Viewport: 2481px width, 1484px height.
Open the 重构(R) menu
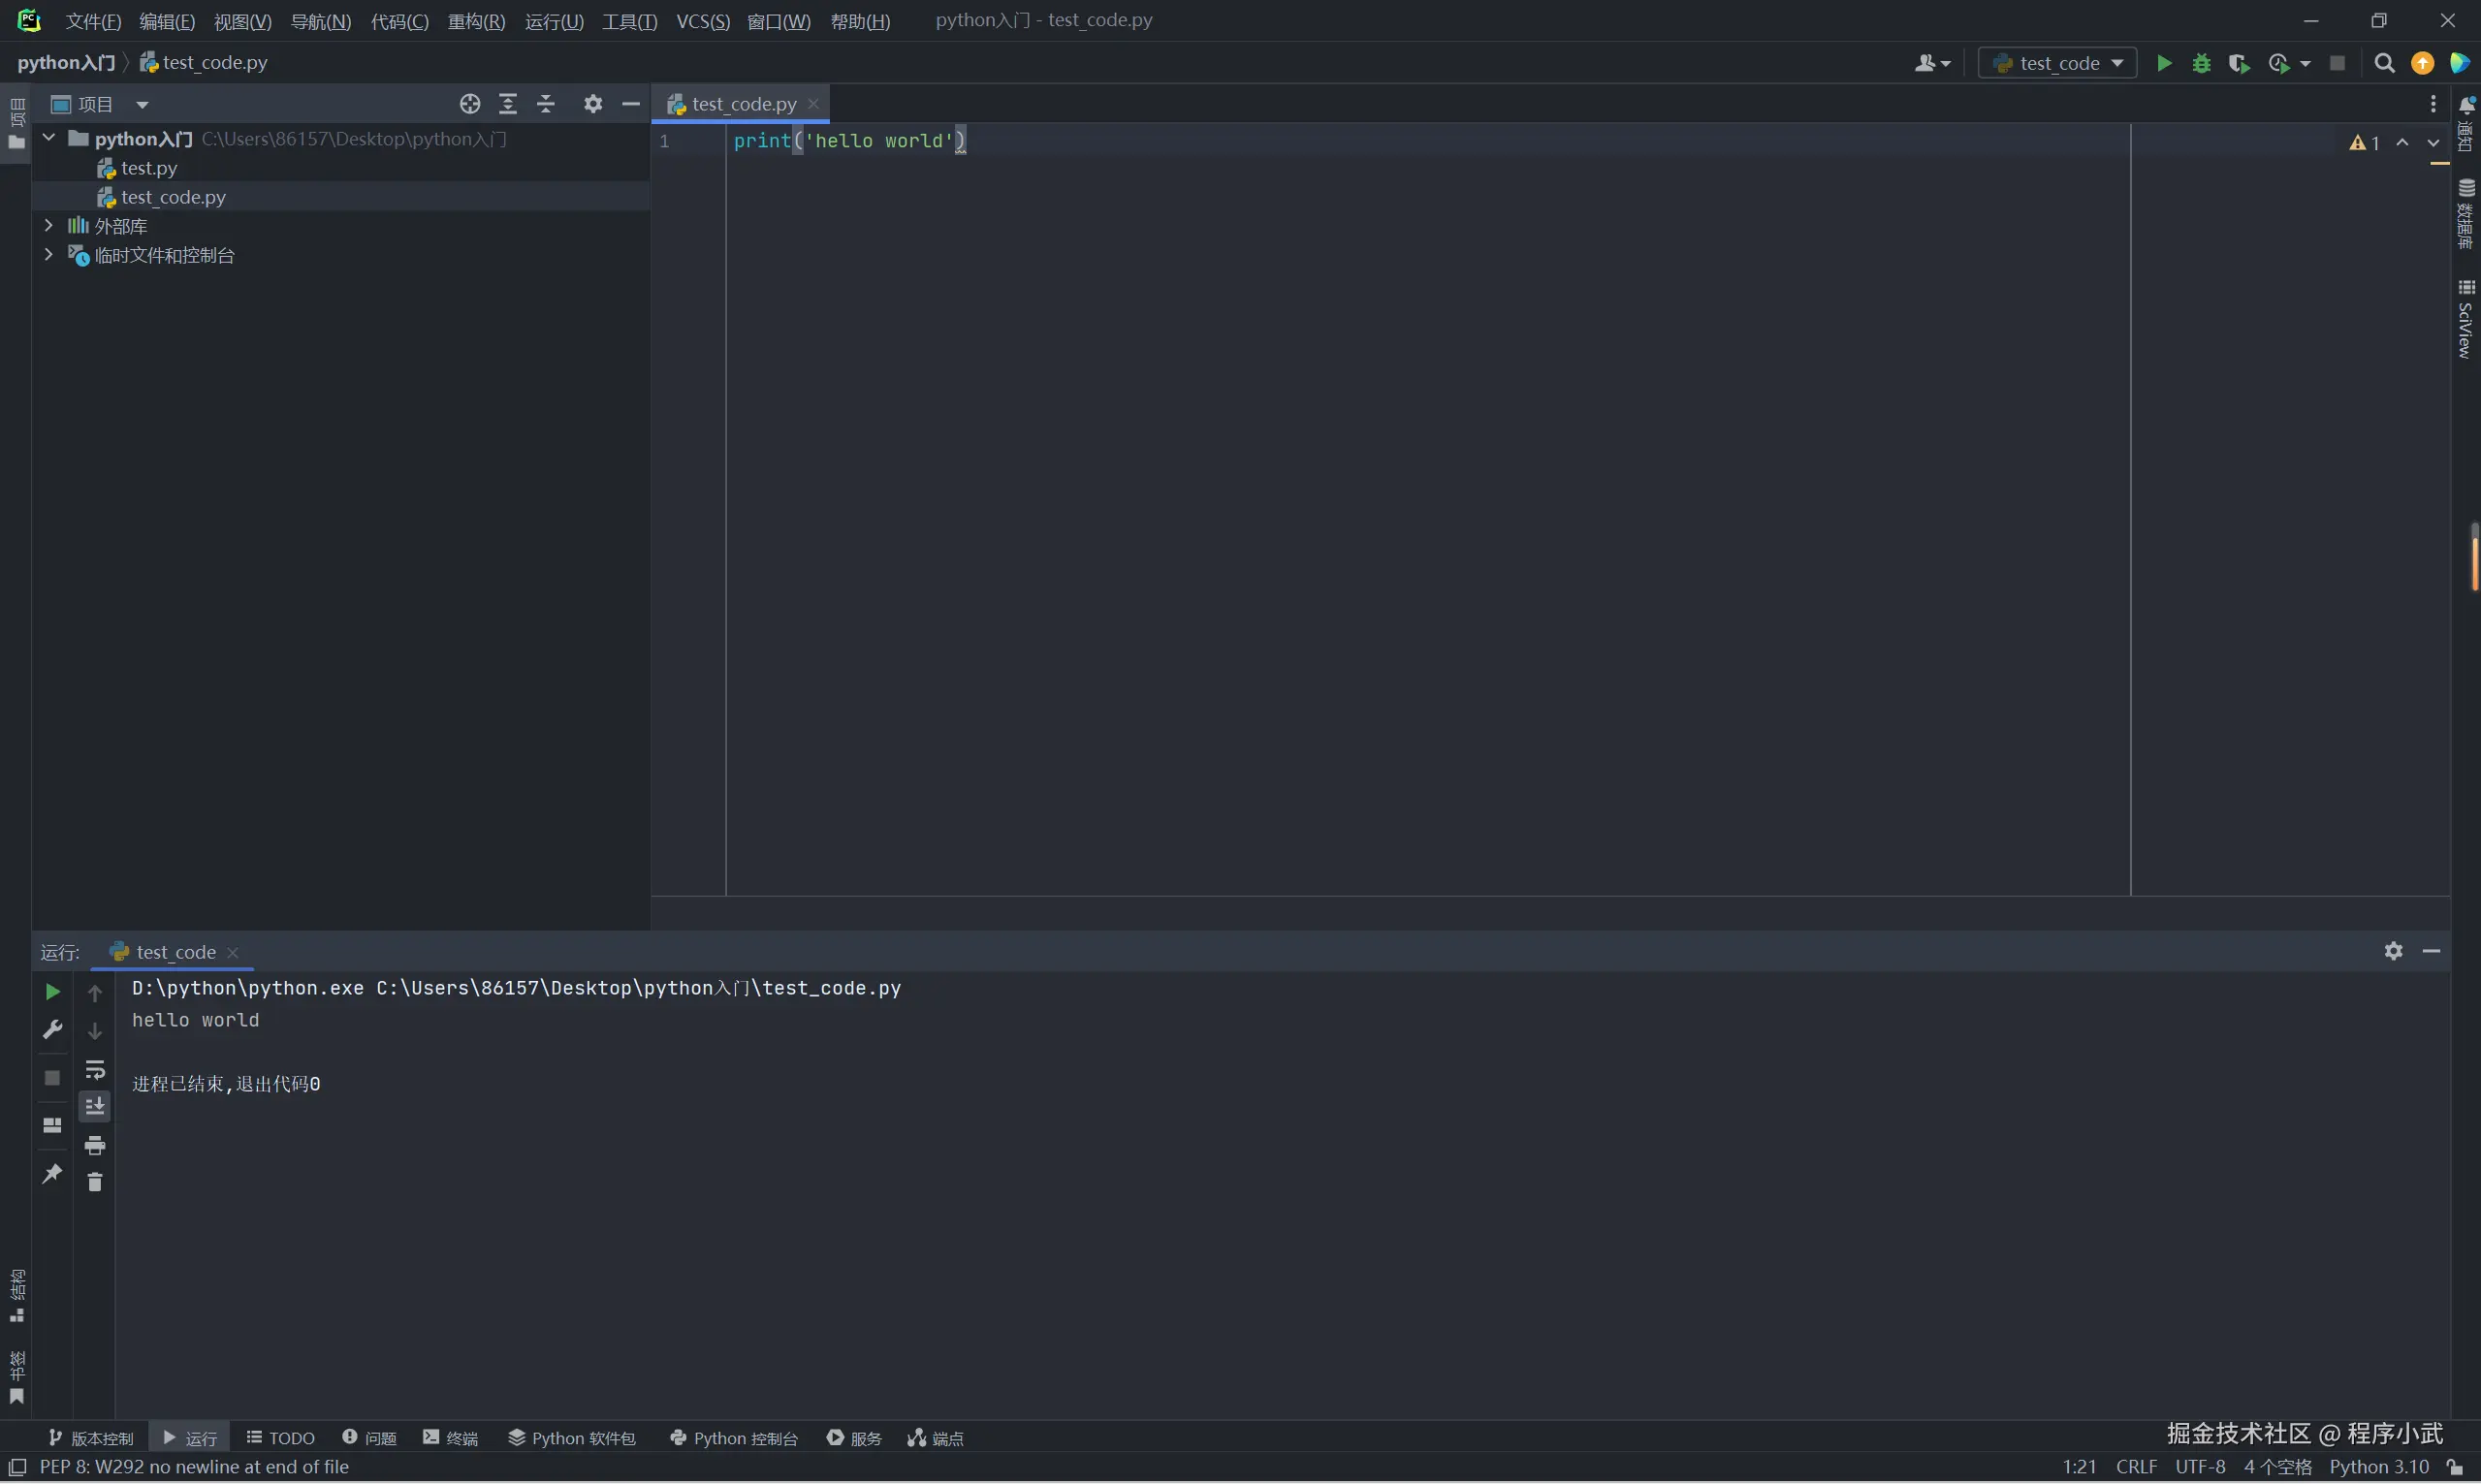(x=476, y=21)
